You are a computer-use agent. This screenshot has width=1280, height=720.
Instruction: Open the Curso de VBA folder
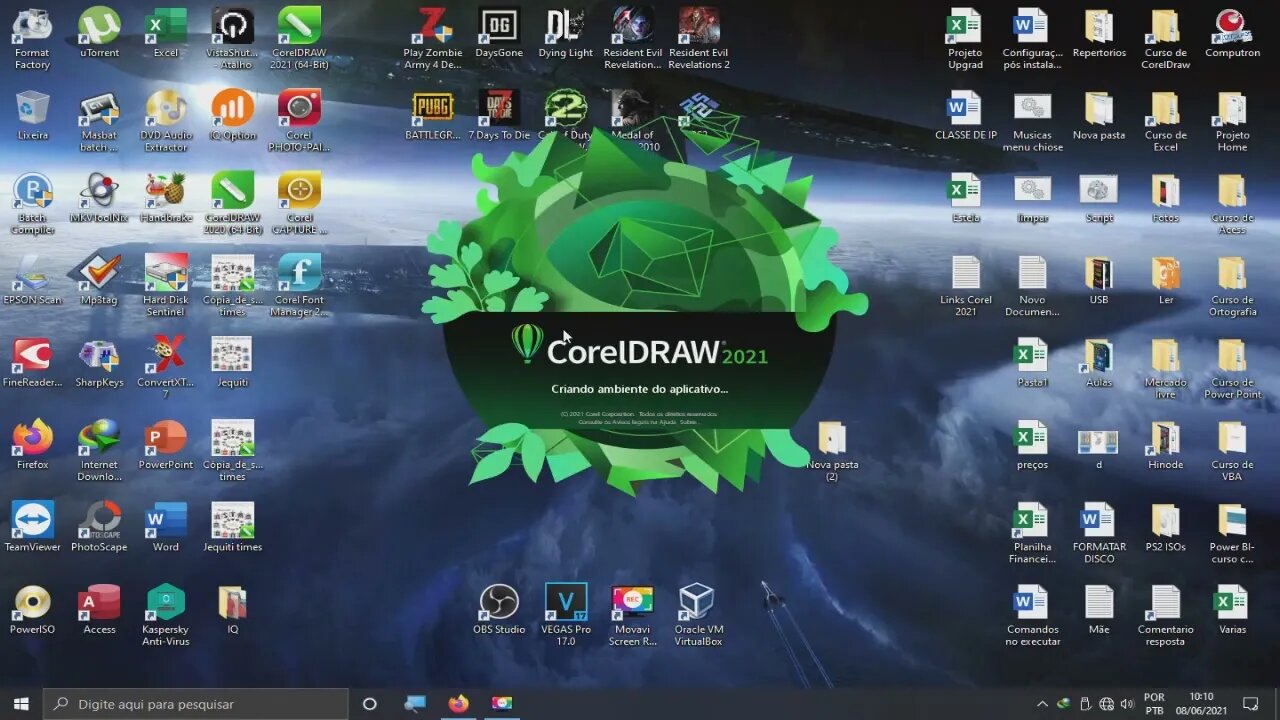coord(1232,451)
